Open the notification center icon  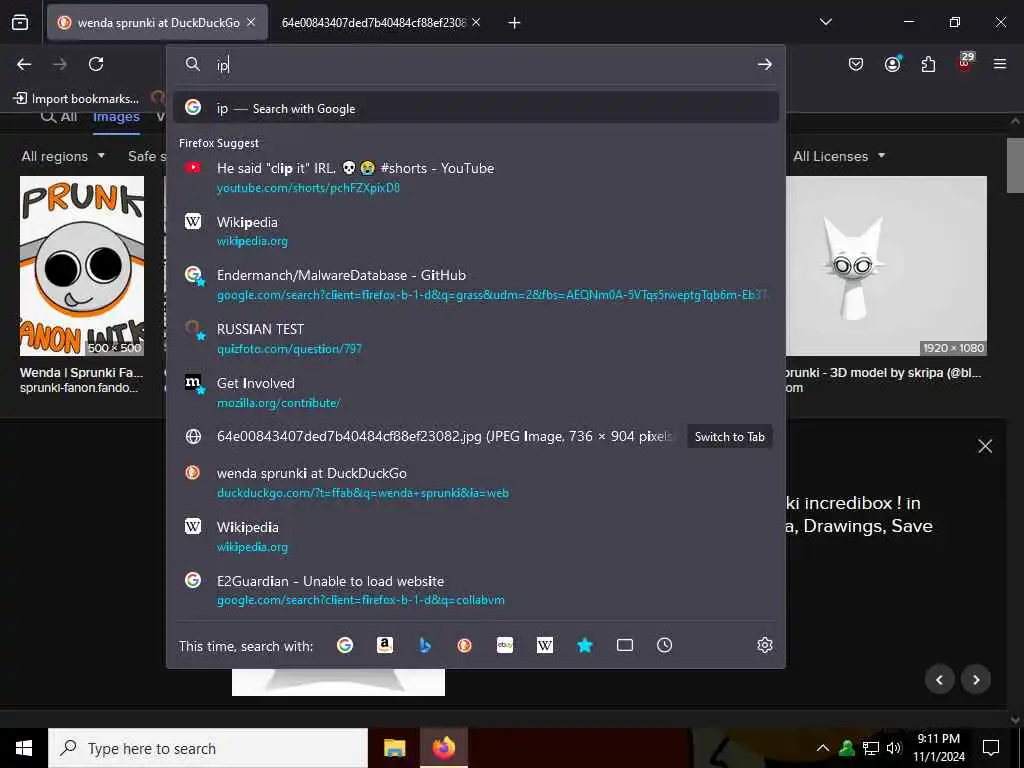tap(991, 748)
